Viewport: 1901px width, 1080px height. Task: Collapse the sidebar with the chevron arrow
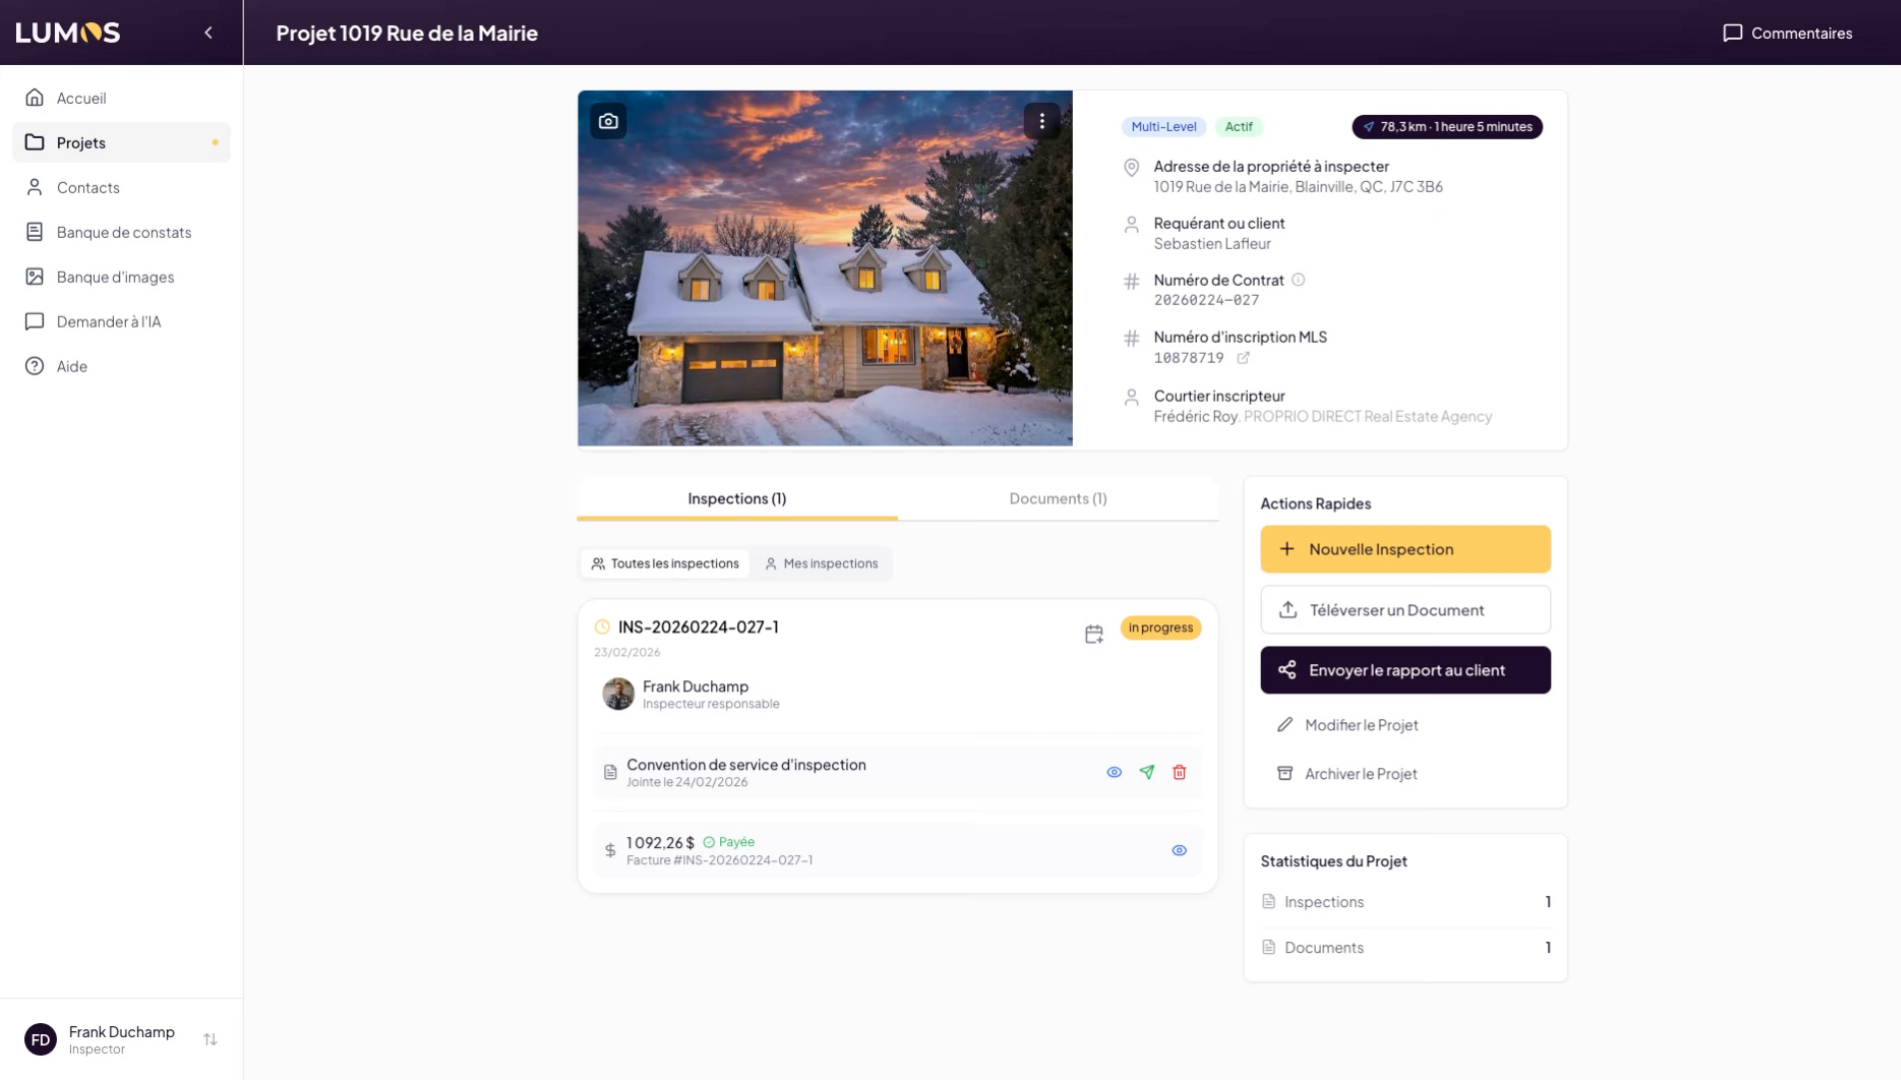coord(208,33)
